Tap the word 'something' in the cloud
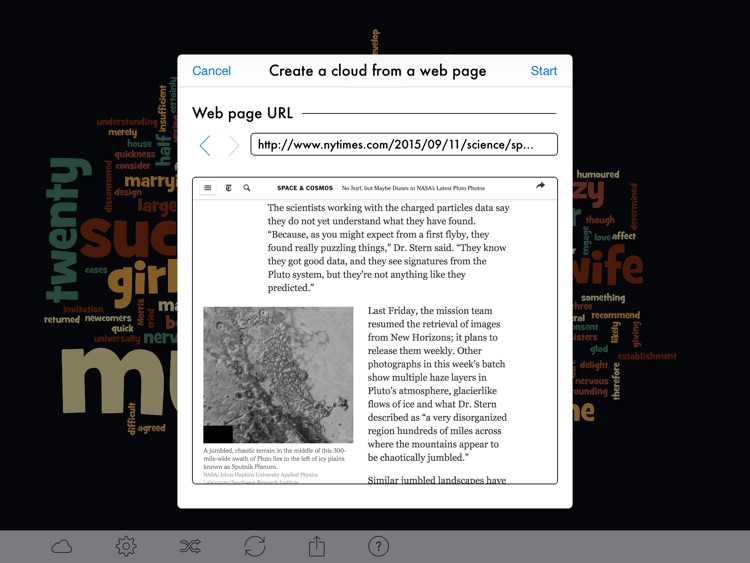 (x=603, y=298)
